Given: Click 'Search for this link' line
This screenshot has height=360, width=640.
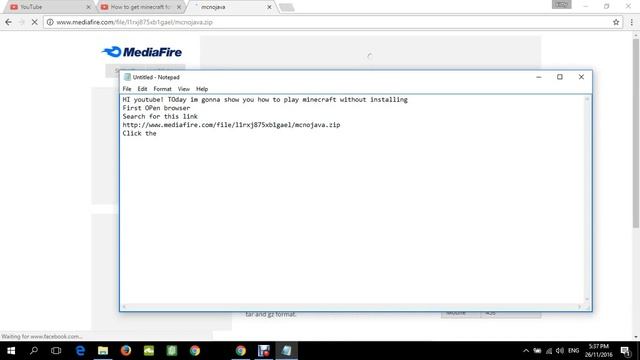Looking at the screenshot, I should tap(160, 116).
